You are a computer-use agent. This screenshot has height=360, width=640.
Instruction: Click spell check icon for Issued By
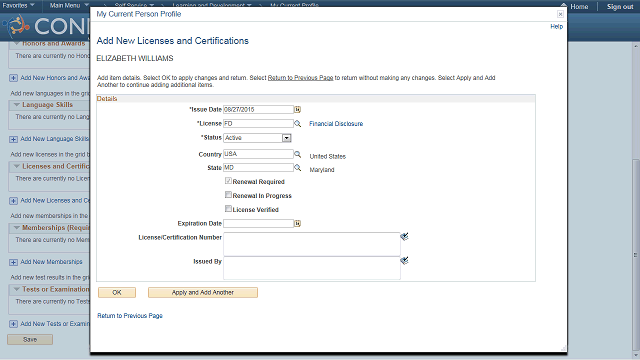point(404,260)
